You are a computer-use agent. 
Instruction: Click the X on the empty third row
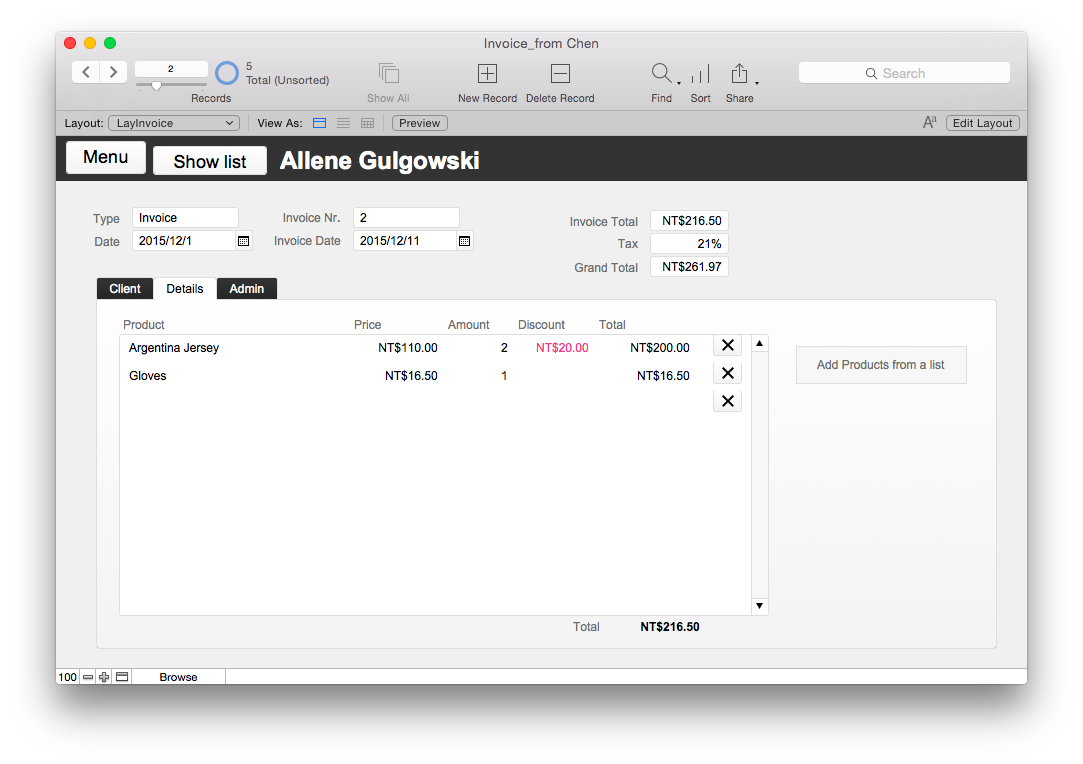[727, 401]
